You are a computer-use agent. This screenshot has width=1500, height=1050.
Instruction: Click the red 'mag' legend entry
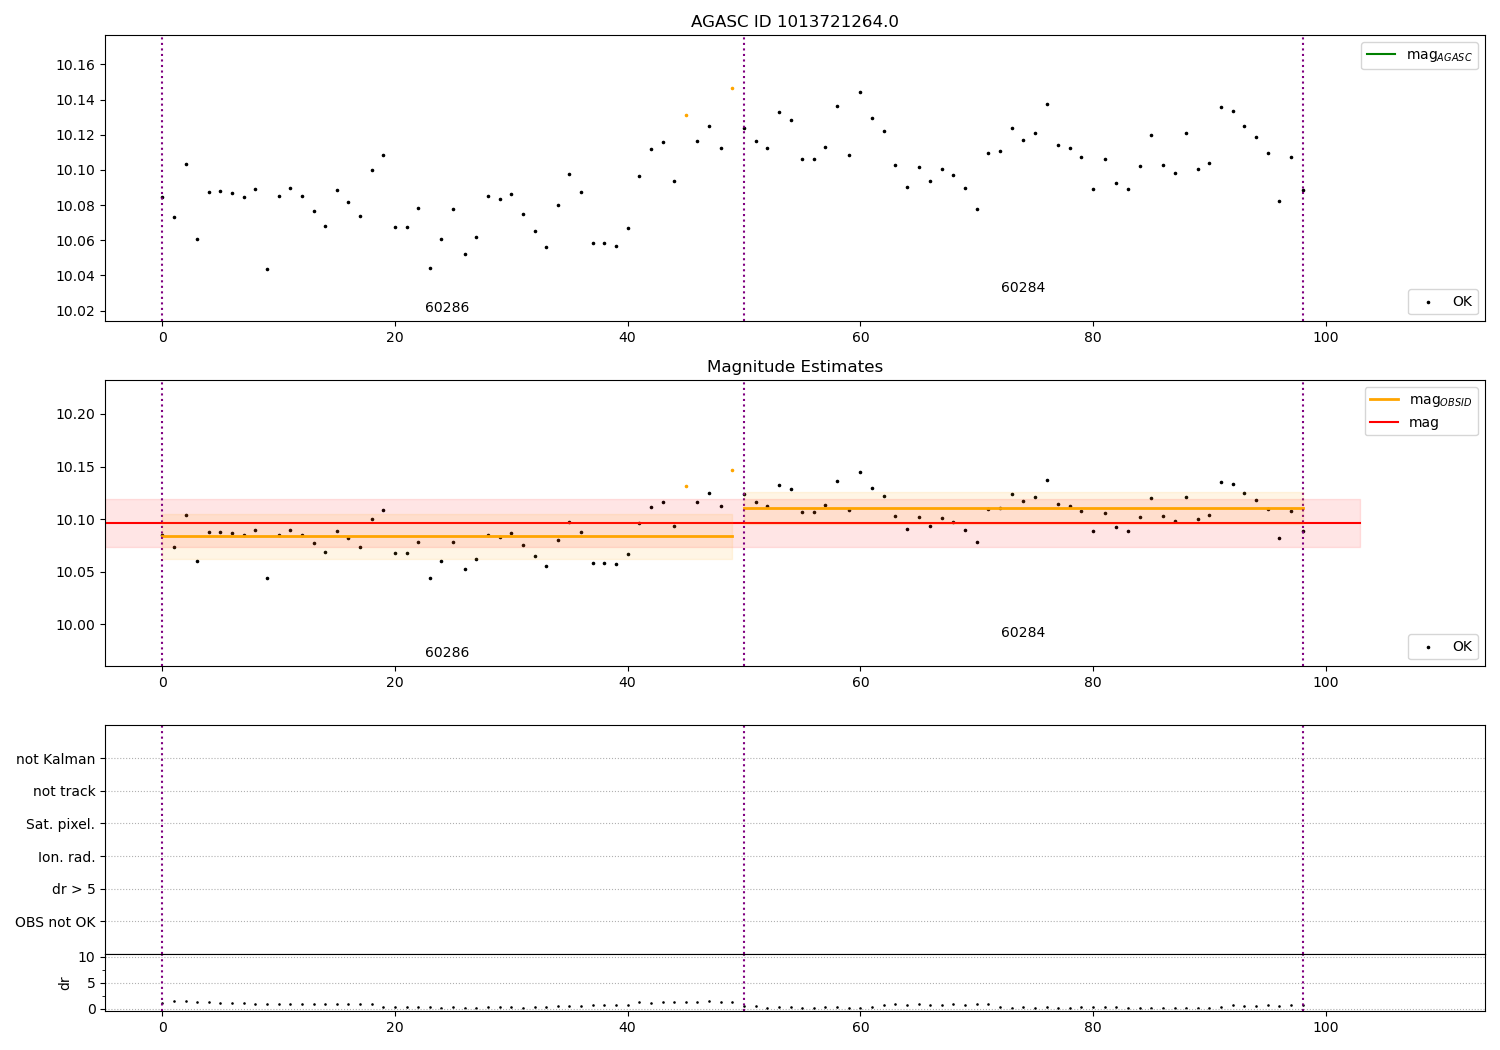[1404, 423]
